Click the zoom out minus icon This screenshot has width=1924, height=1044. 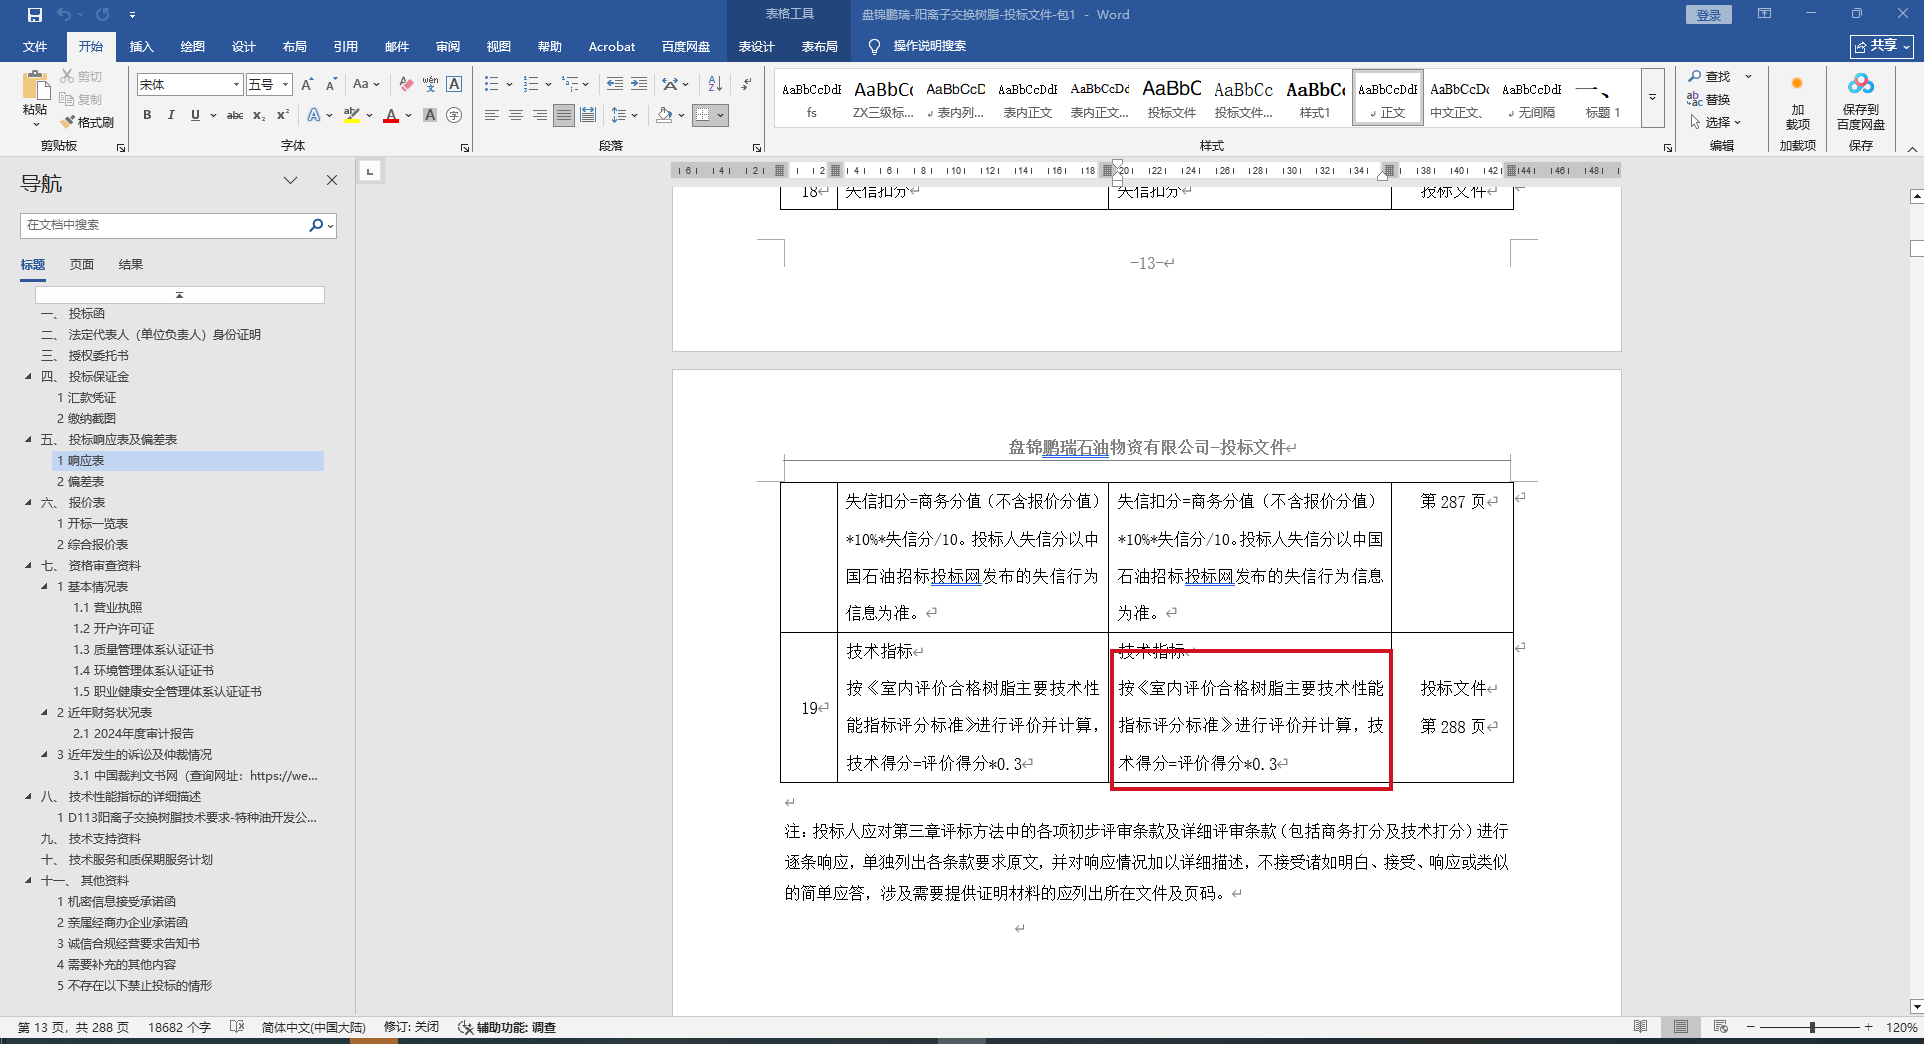click(x=1751, y=1027)
